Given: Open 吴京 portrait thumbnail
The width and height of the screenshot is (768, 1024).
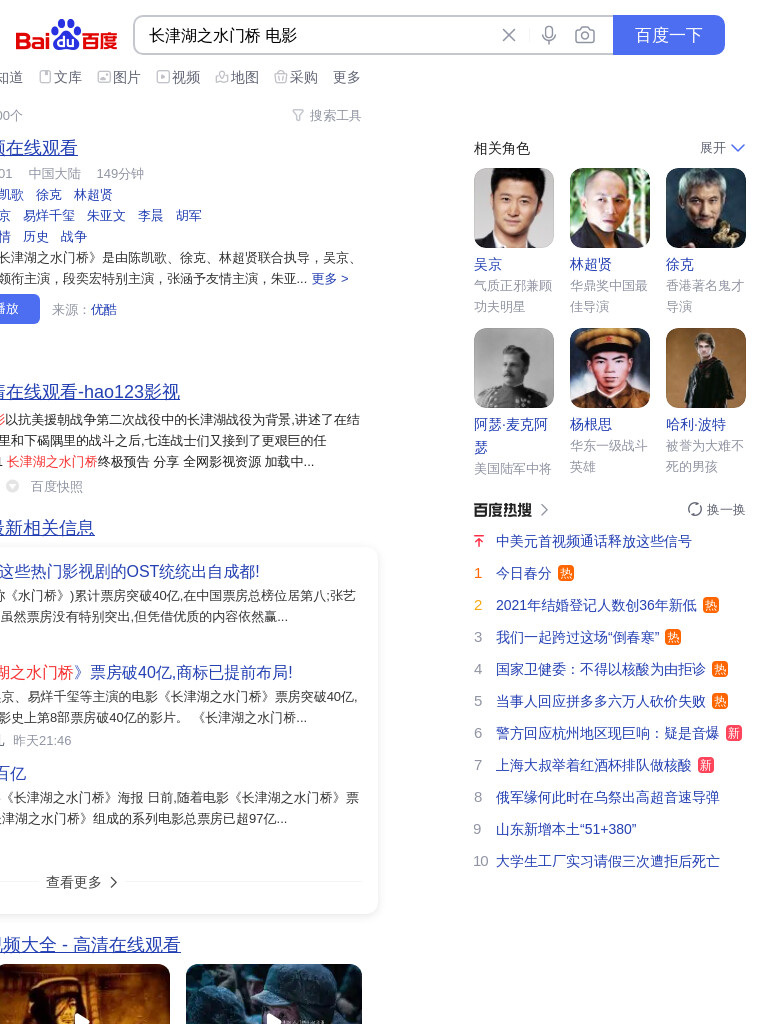Looking at the screenshot, I should click(514, 208).
